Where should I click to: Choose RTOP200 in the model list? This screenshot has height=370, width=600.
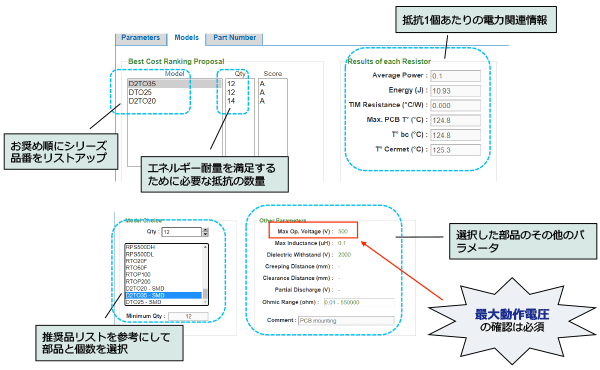pyautogui.click(x=163, y=282)
